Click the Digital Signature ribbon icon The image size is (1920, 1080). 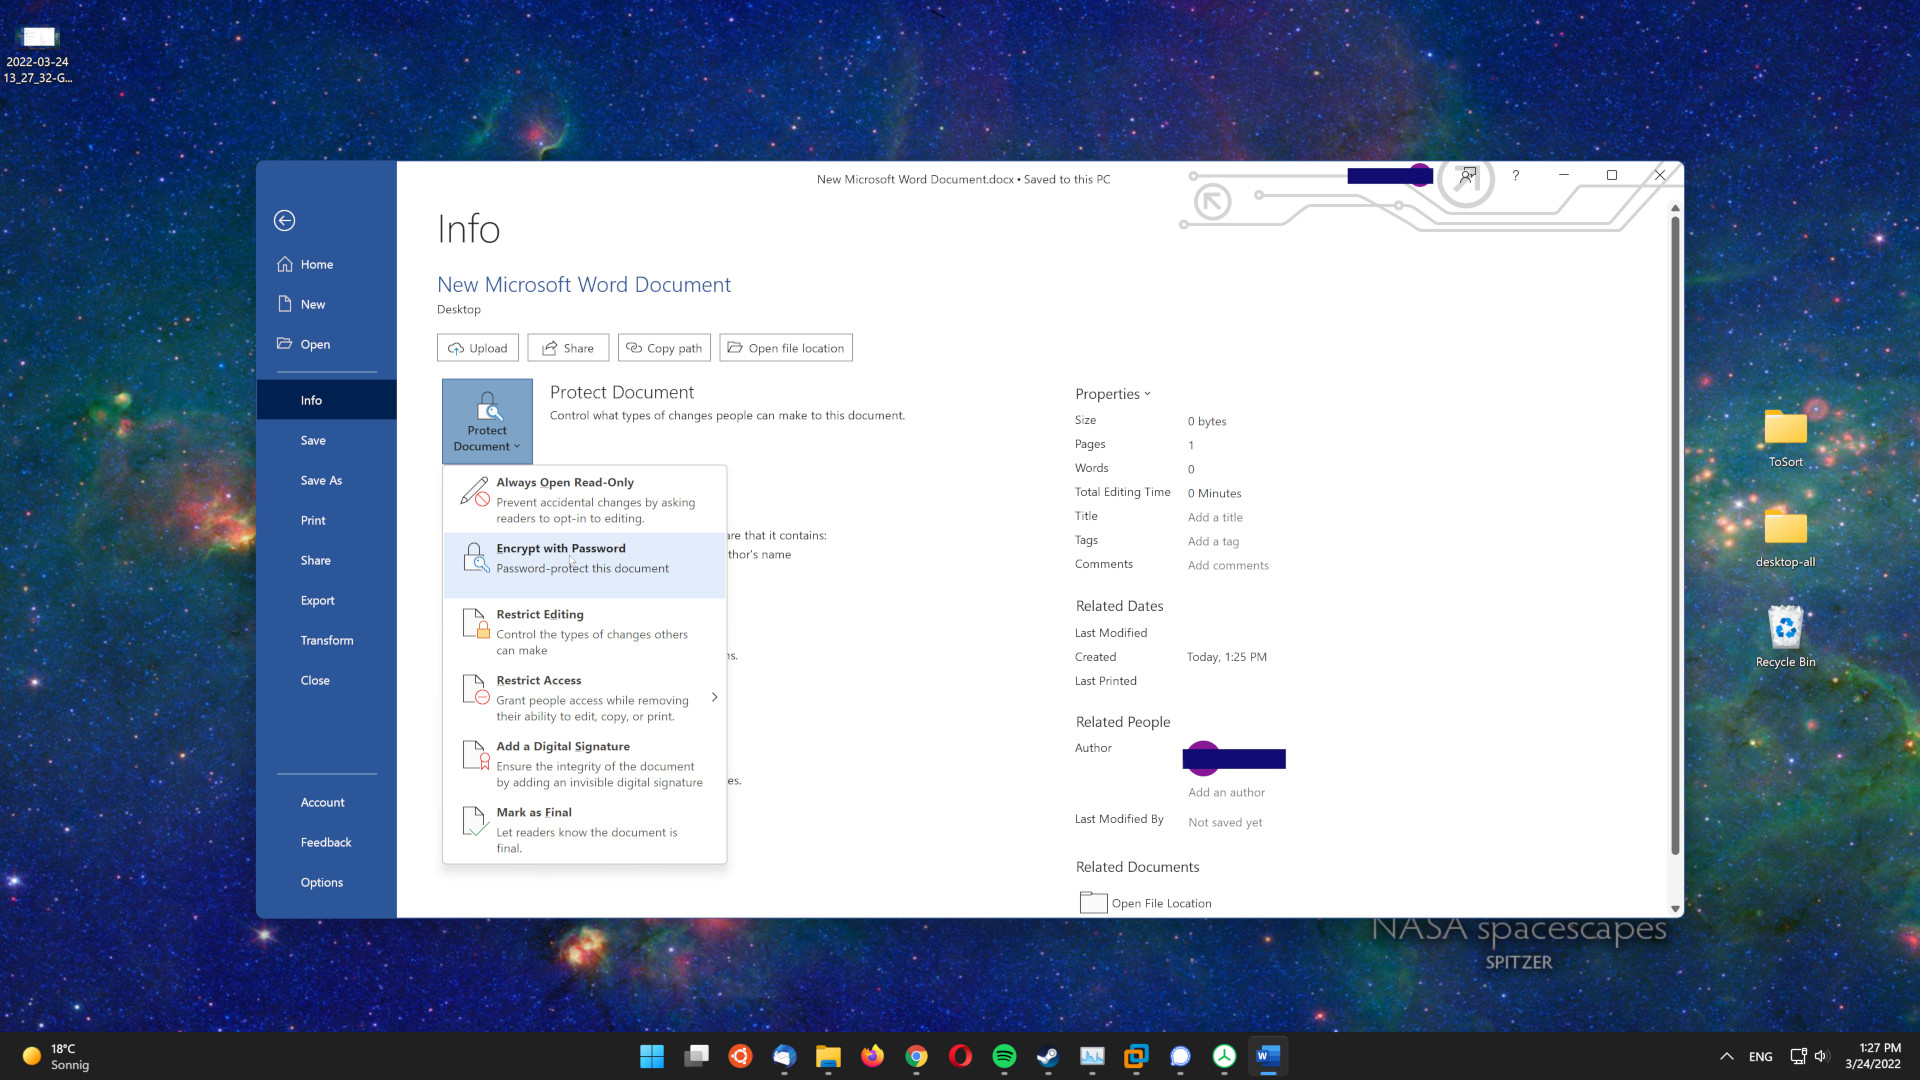pos(476,755)
